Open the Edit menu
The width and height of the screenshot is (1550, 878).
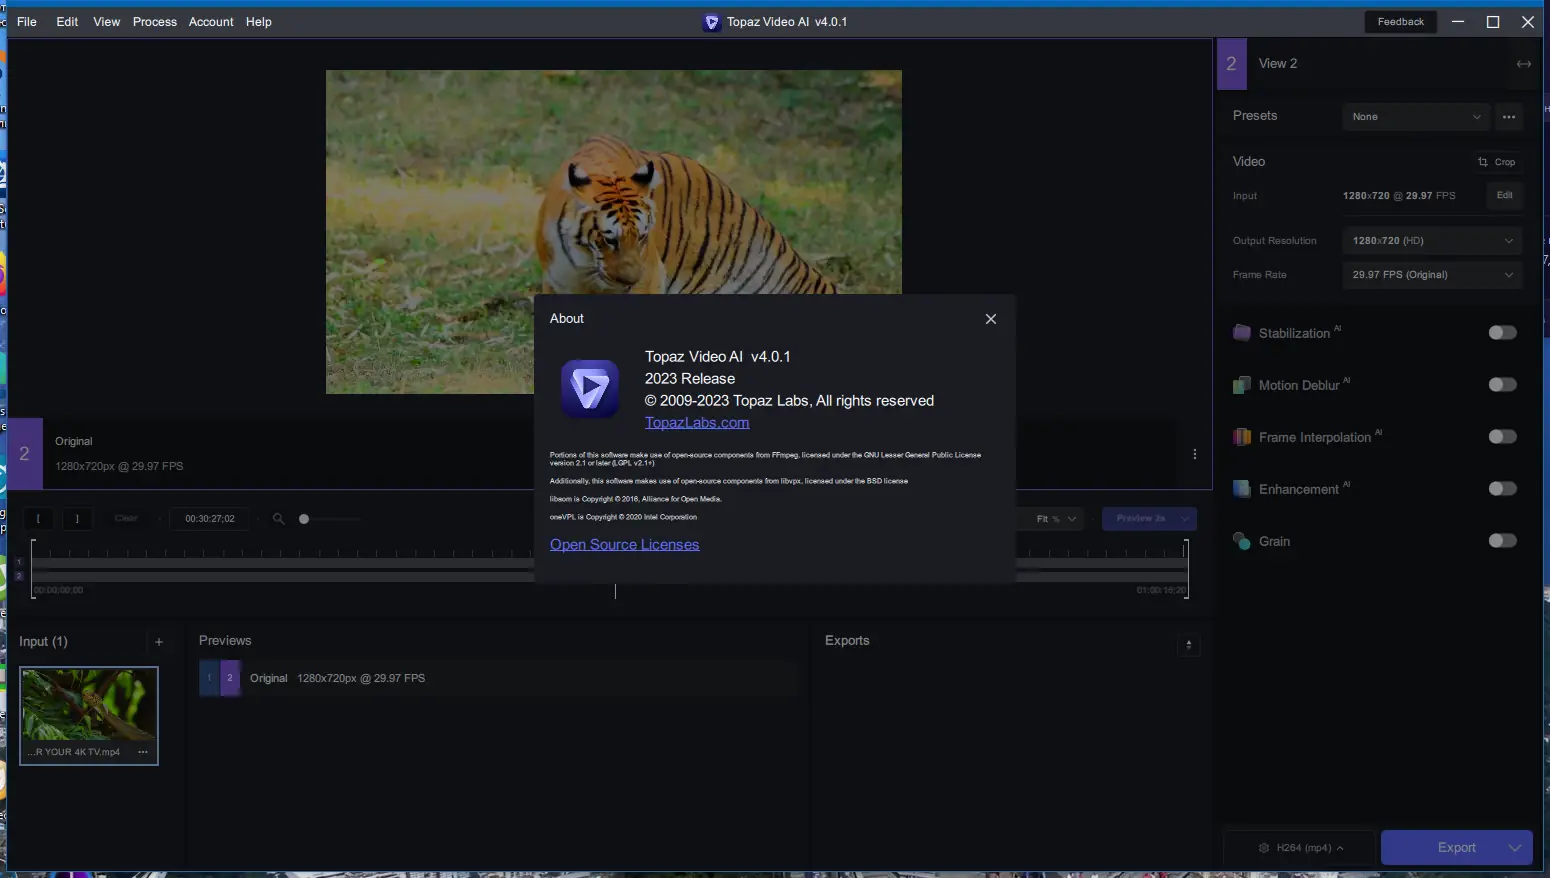coord(67,22)
